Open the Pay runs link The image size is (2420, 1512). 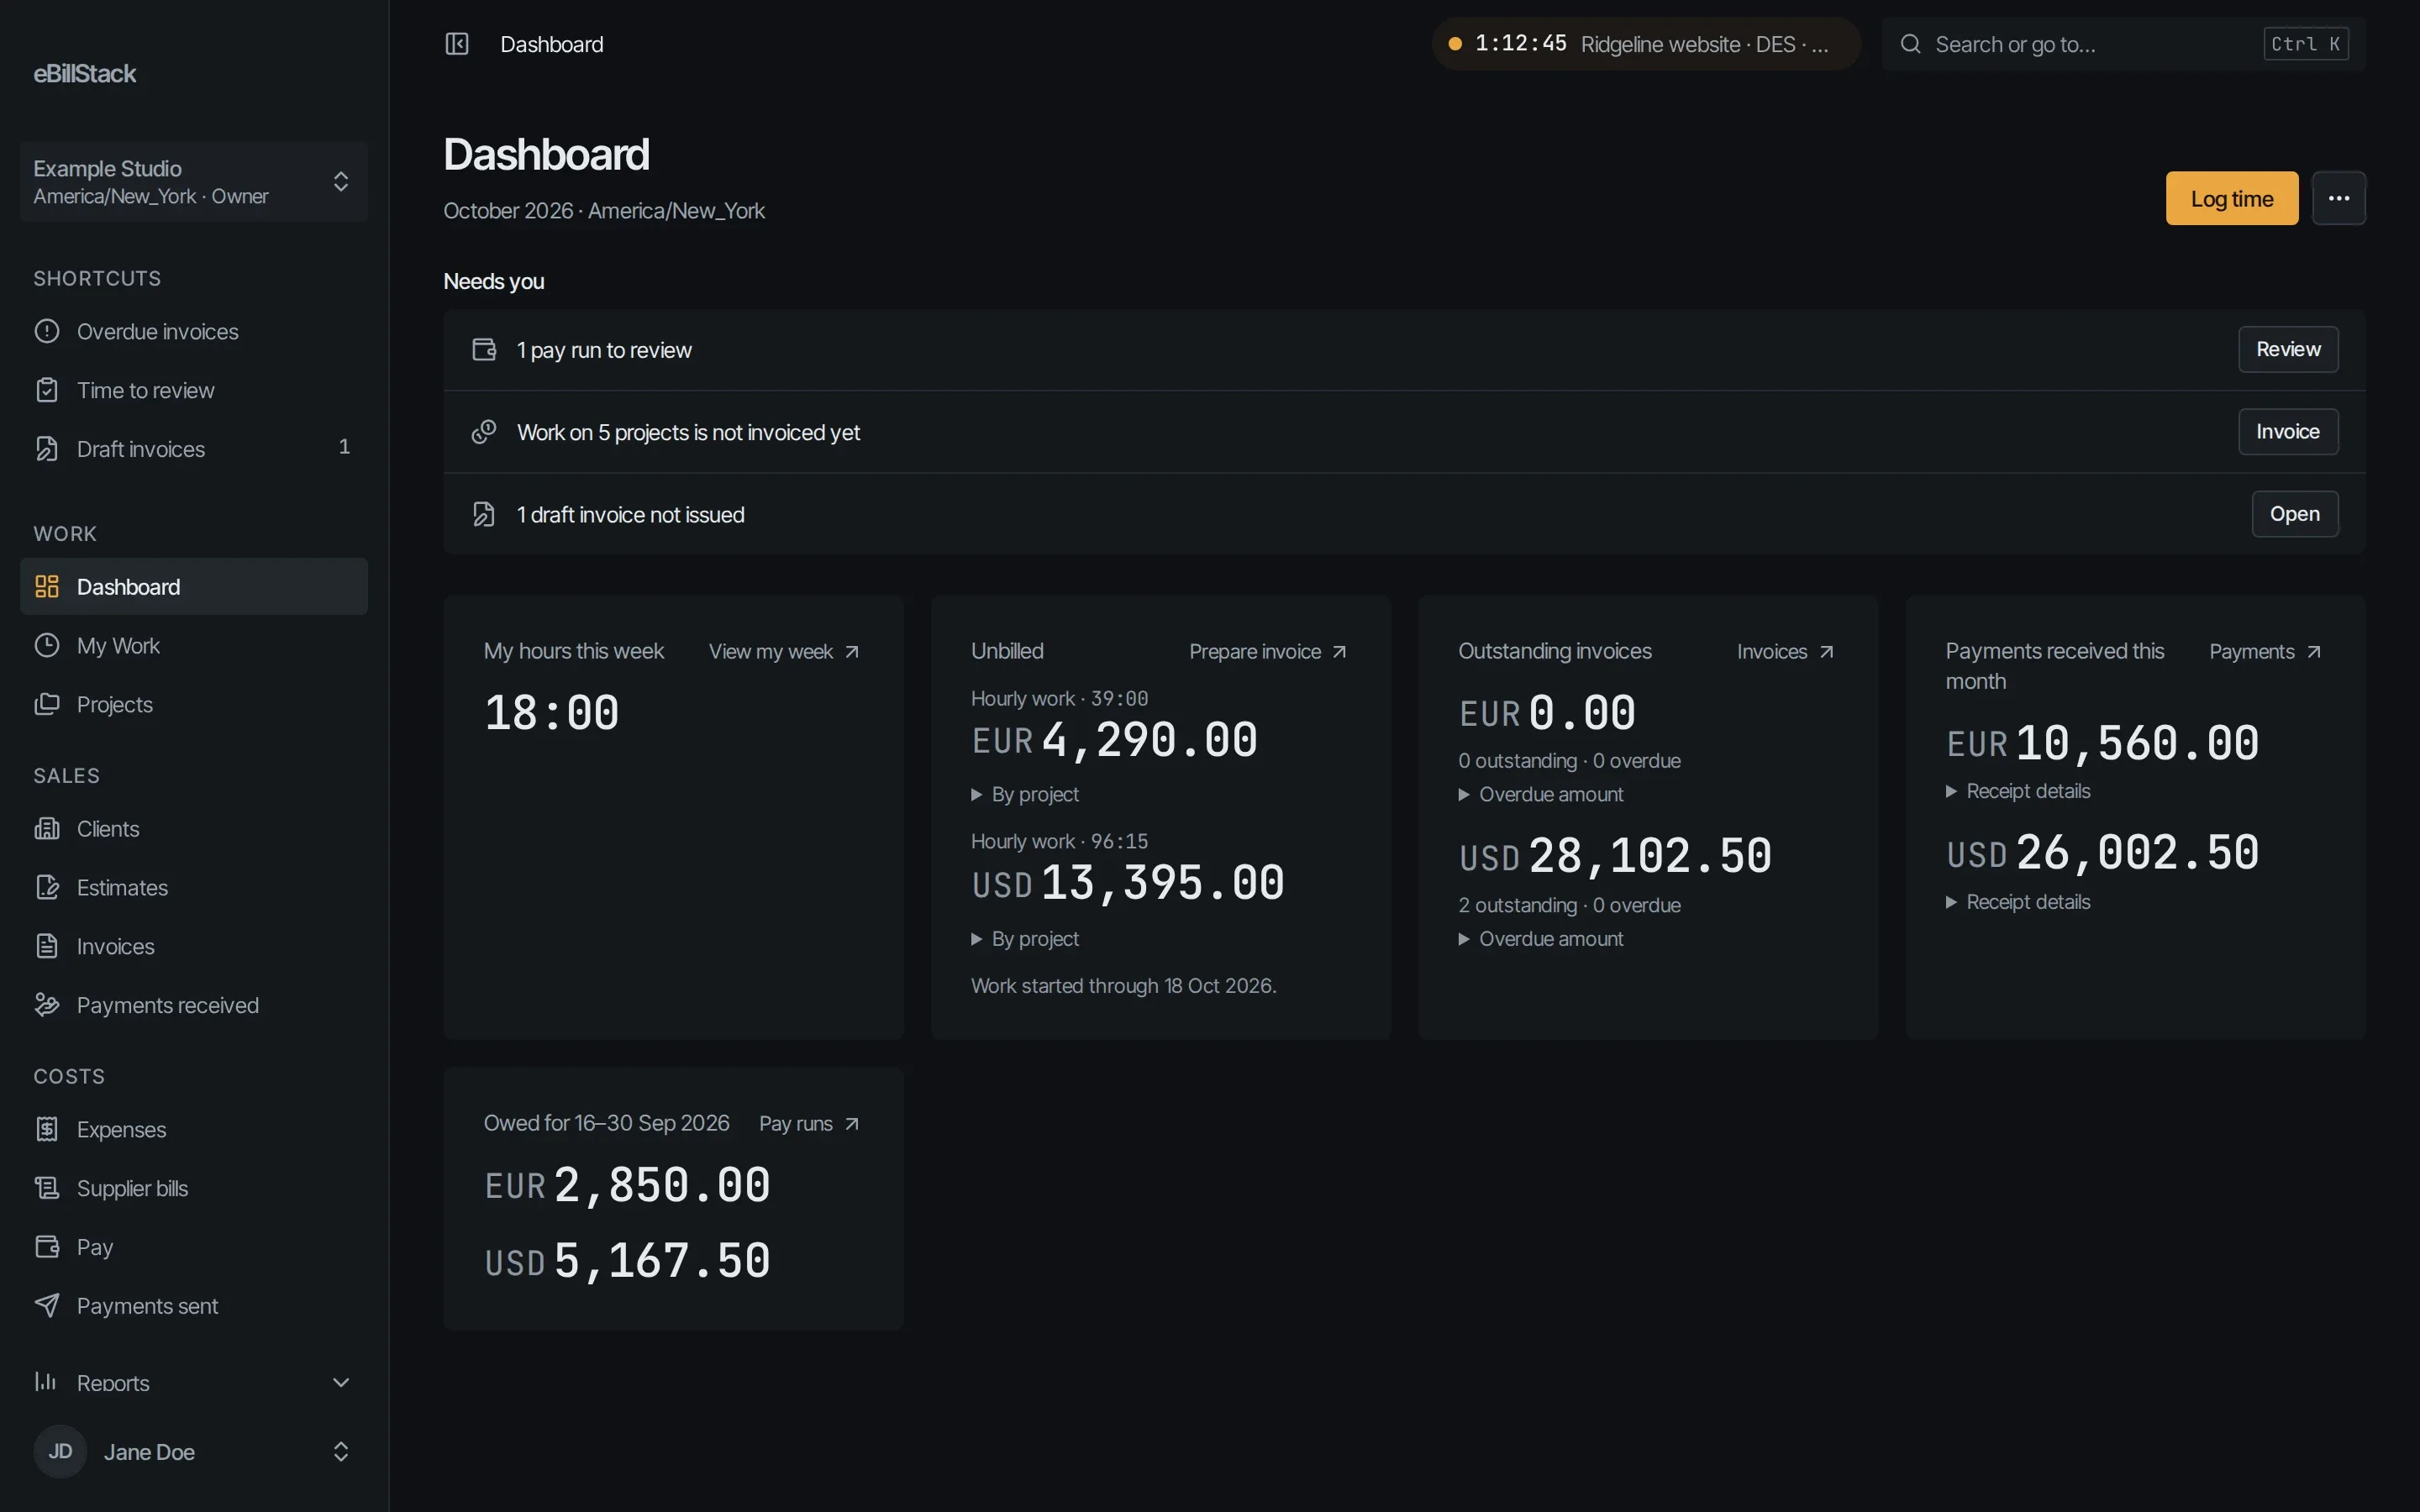tap(809, 1123)
